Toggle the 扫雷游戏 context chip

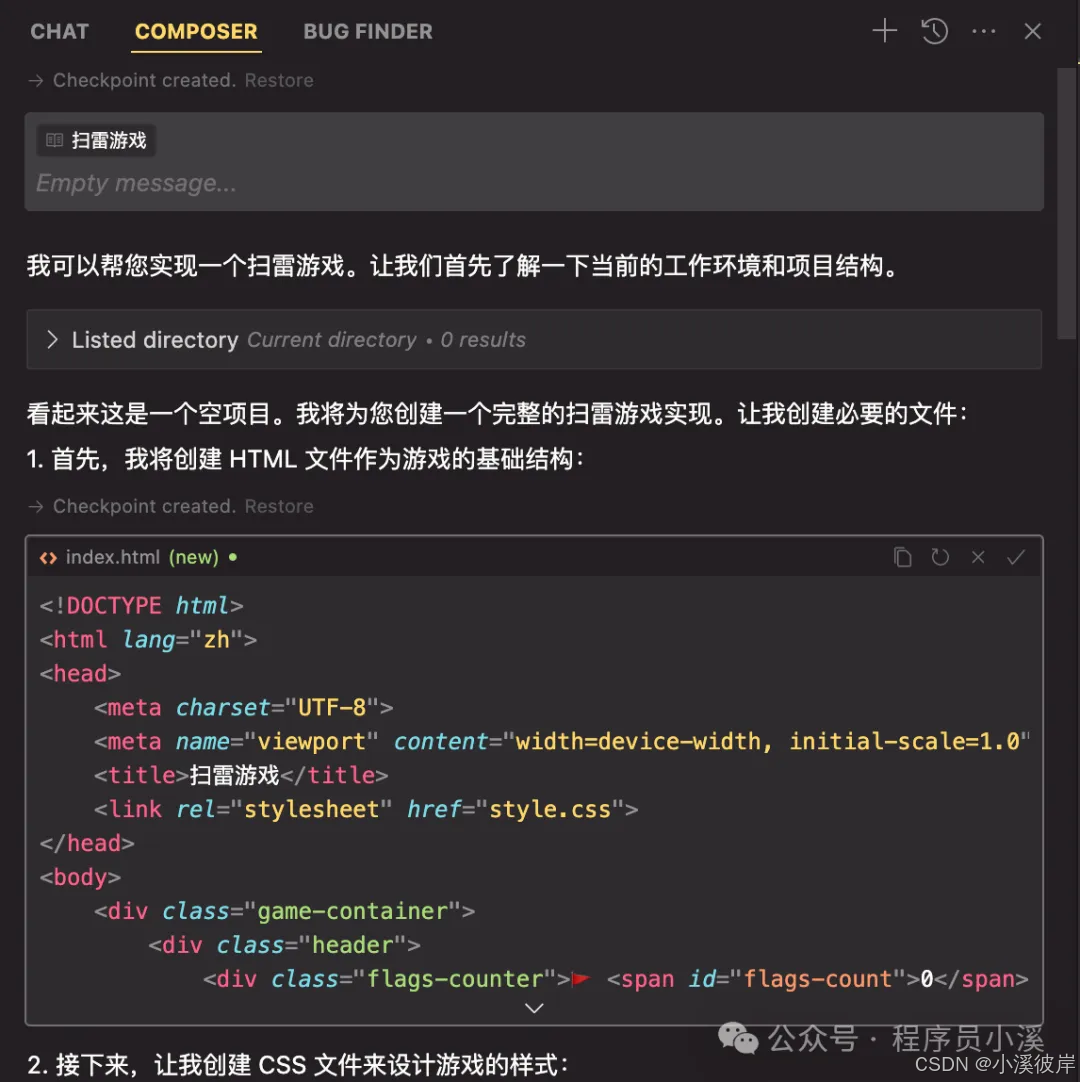coord(95,140)
